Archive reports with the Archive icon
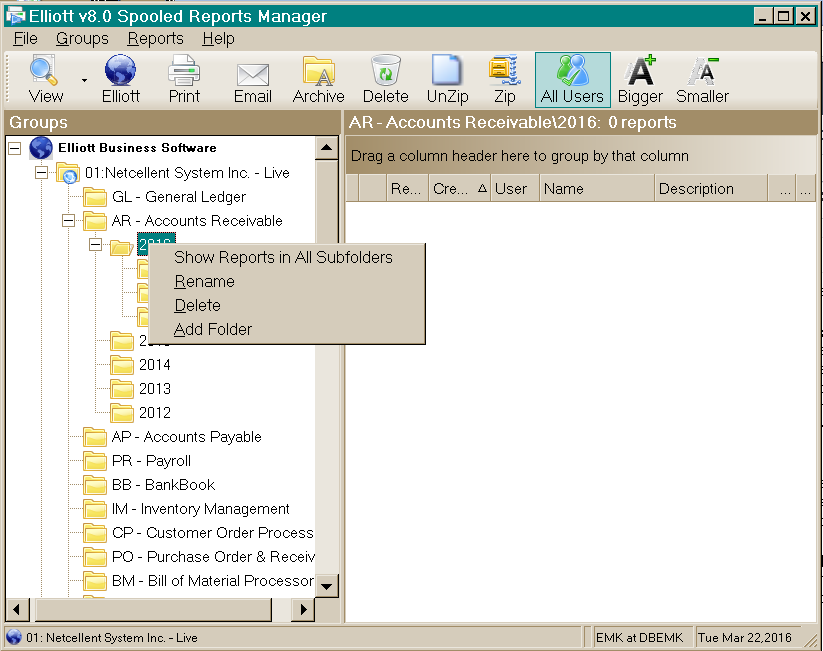Image resolution: width=823 pixels, height=651 pixels. coord(319,80)
